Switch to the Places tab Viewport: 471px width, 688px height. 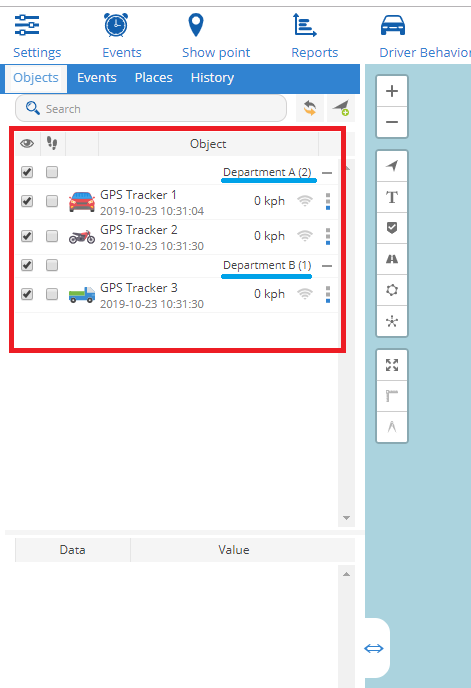pyautogui.click(x=154, y=78)
